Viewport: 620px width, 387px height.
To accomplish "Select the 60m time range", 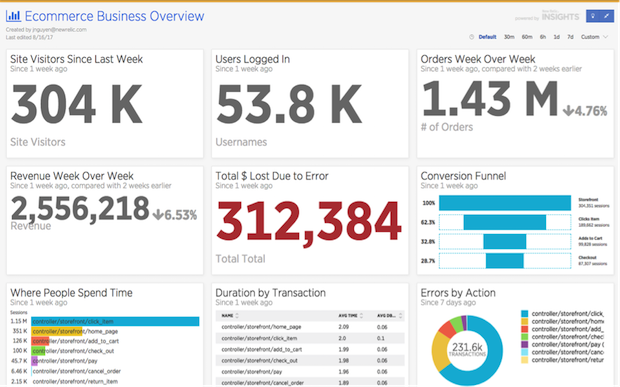I will [527, 37].
